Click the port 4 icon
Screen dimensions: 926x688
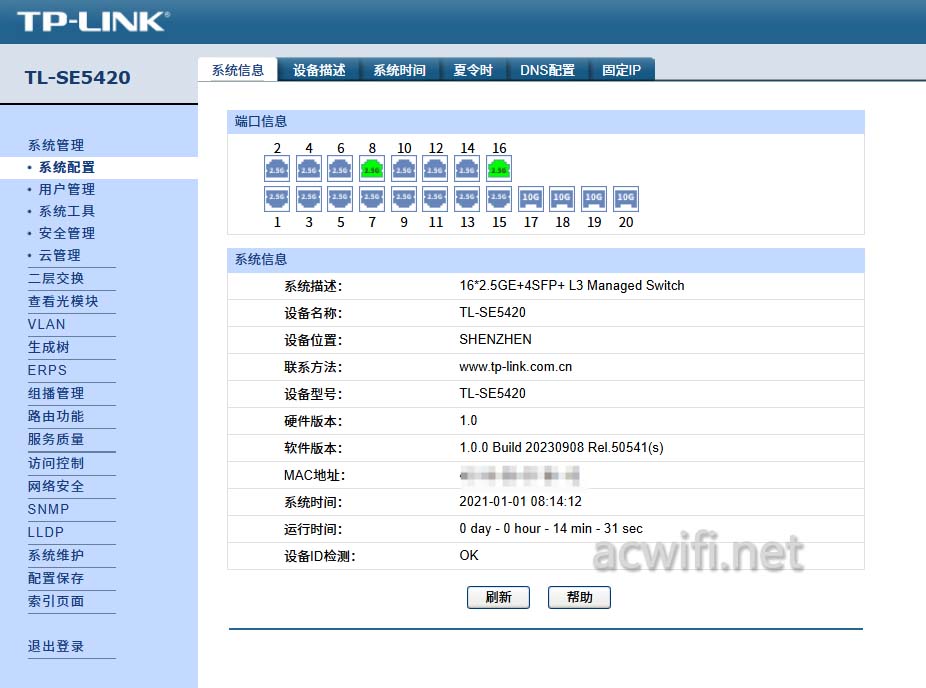tap(309, 169)
